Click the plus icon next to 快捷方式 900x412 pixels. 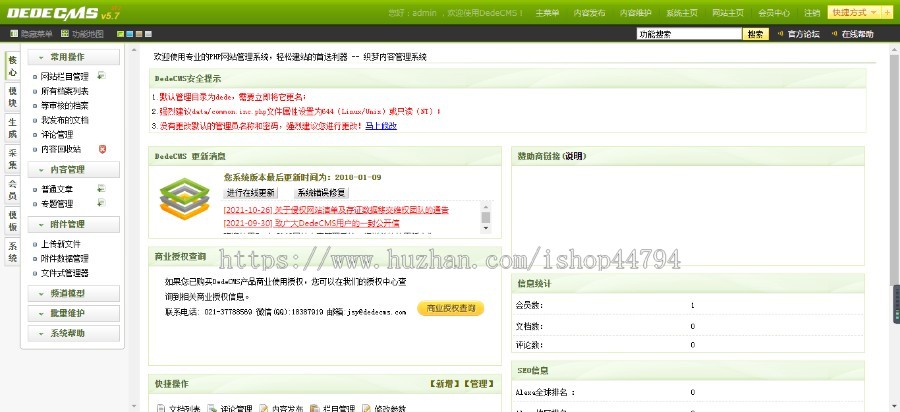(888, 12)
